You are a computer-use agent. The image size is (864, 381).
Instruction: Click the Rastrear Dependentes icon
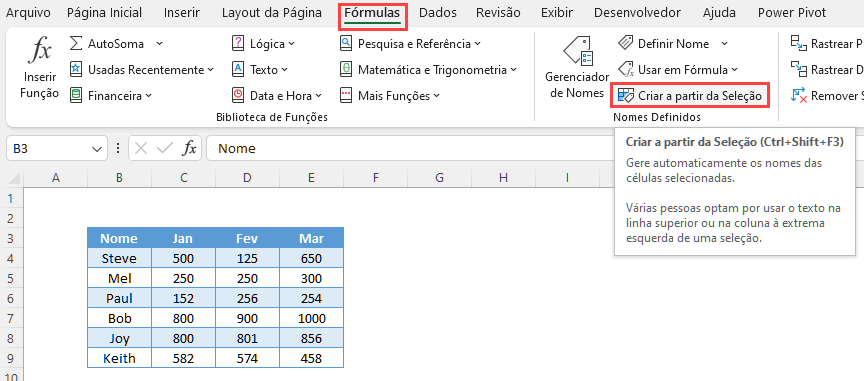(x=798, y=69)
